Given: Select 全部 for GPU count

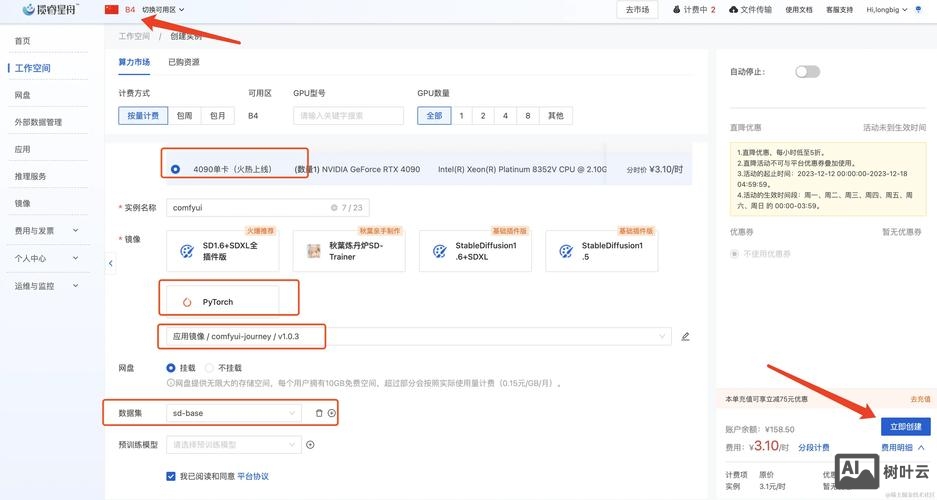Looking at the screenshot, I should pyautogui.click(x=434, y=116).
